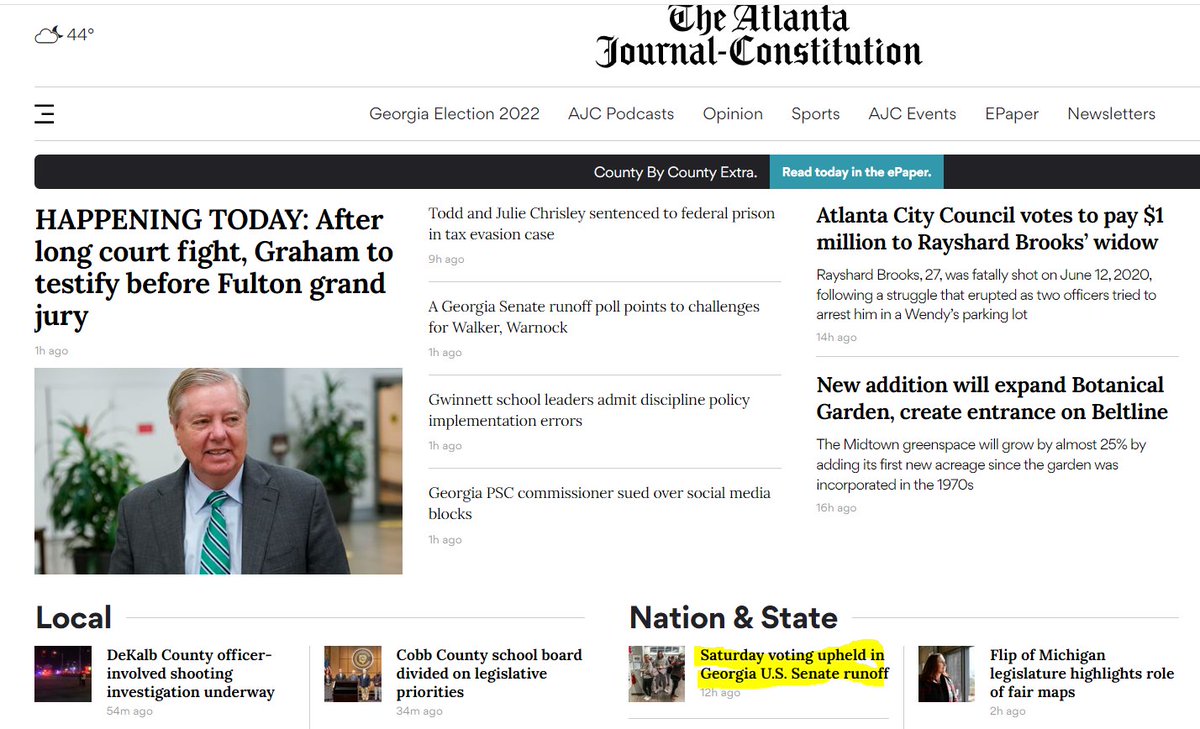Open Graham to testify headline story
Screen dimensions: 1200x729
click(214, 267)
